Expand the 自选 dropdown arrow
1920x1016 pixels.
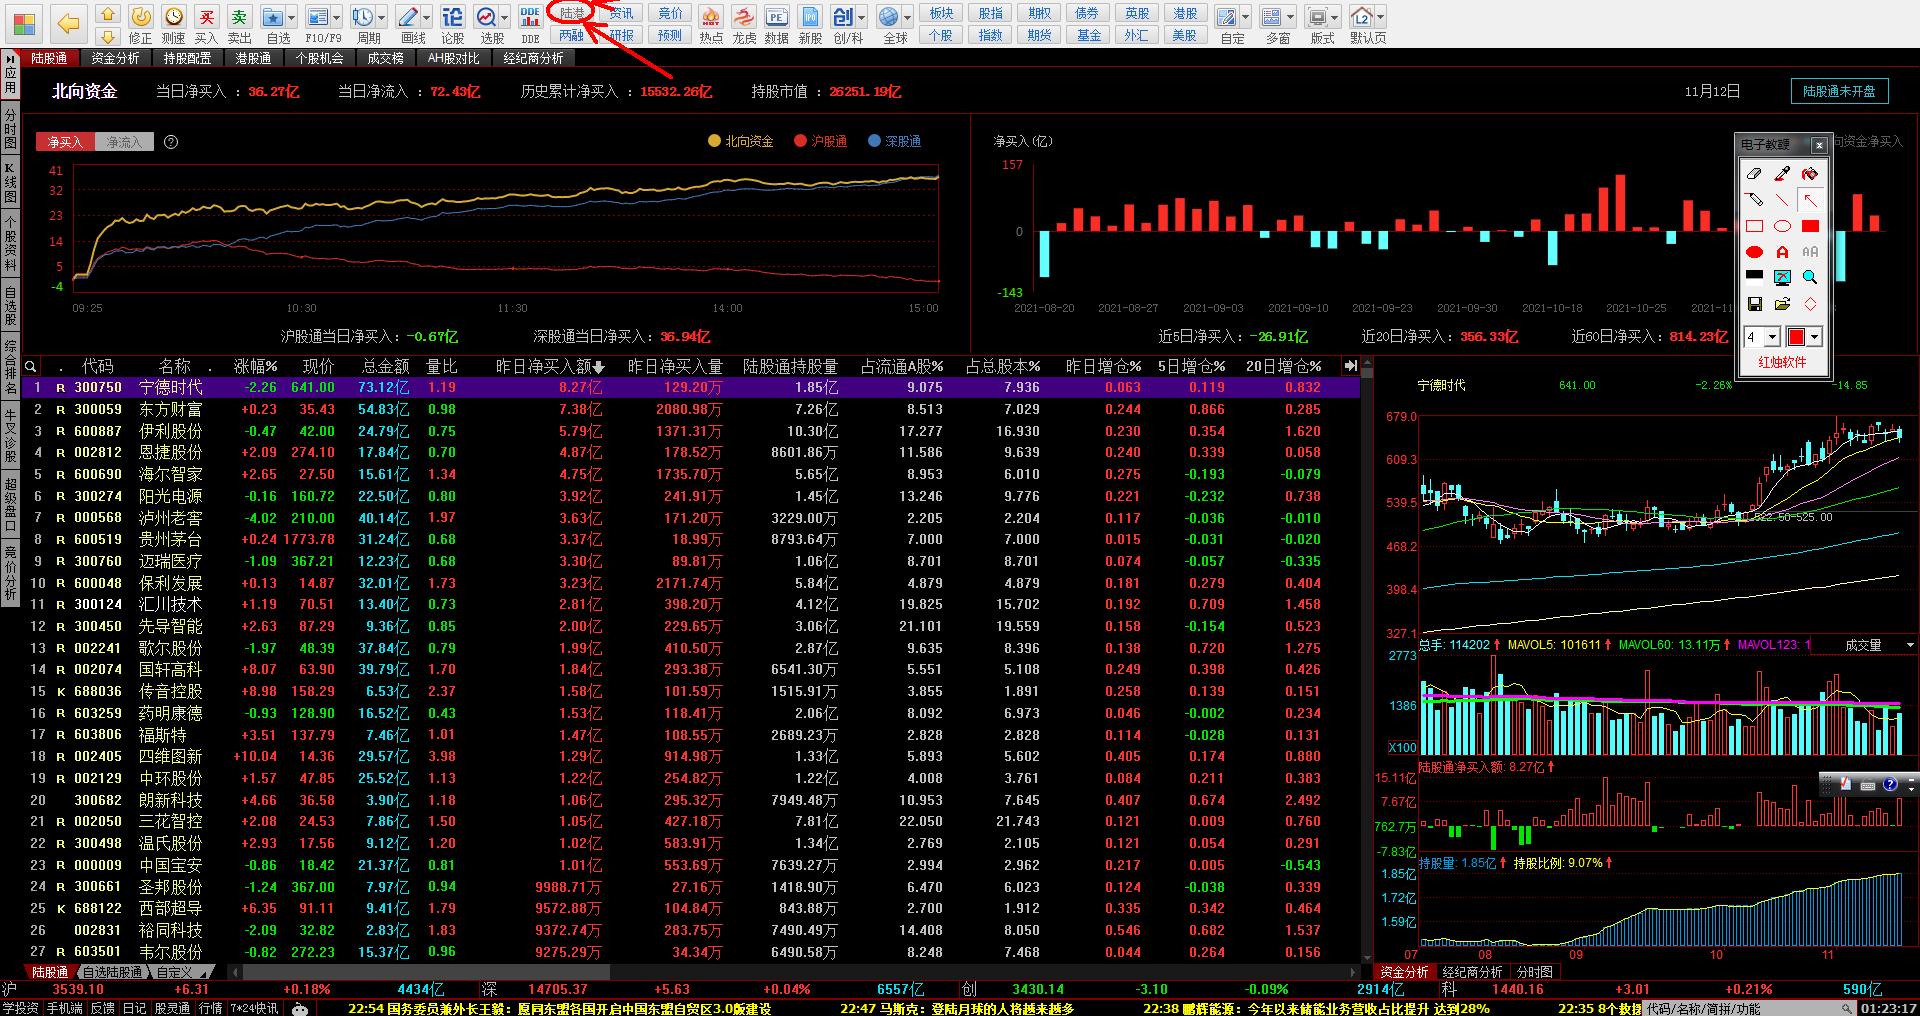click(x=292, y=18)
